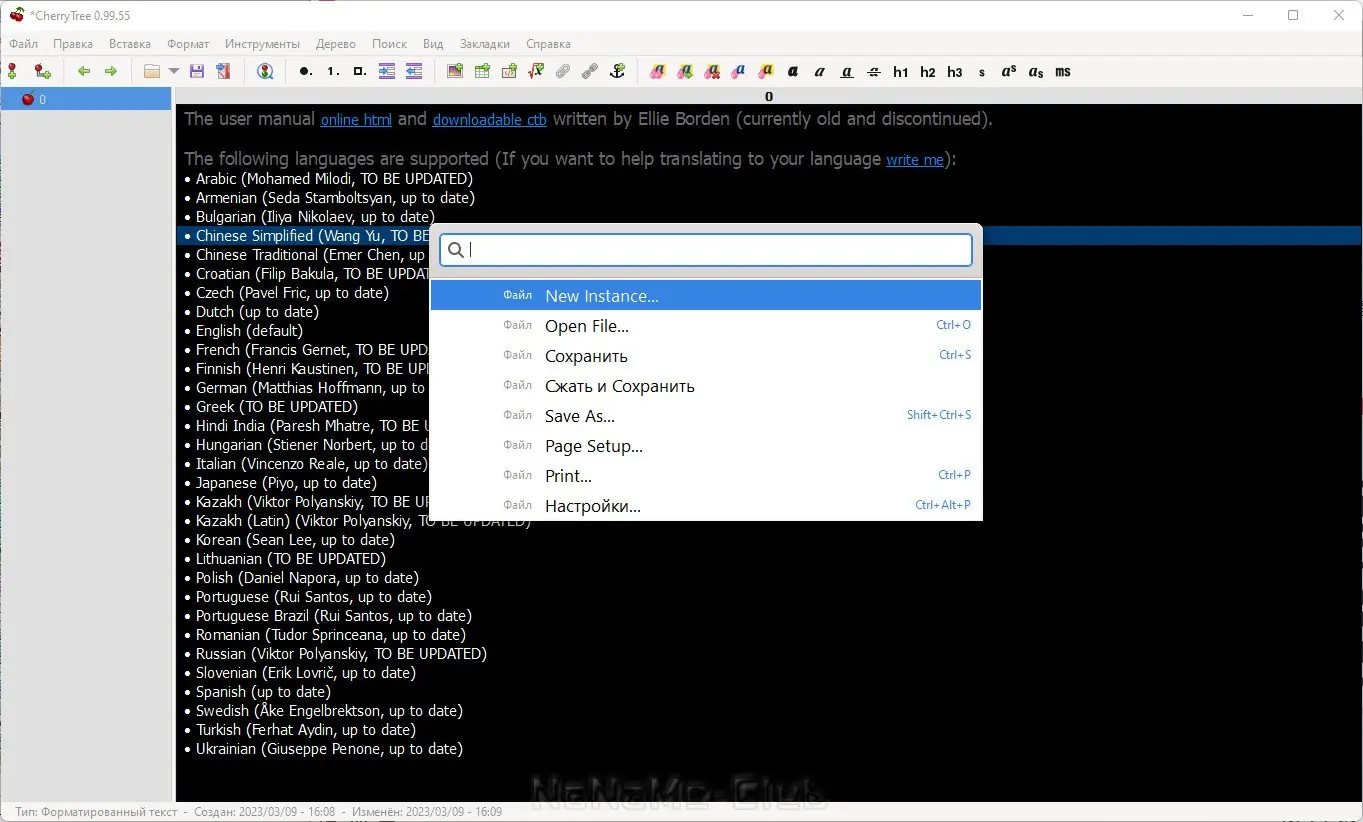The height and width of the screenshot is (822, 1363).
Task: Apply bulleted list formatting
Action: [x=306, y=72]
